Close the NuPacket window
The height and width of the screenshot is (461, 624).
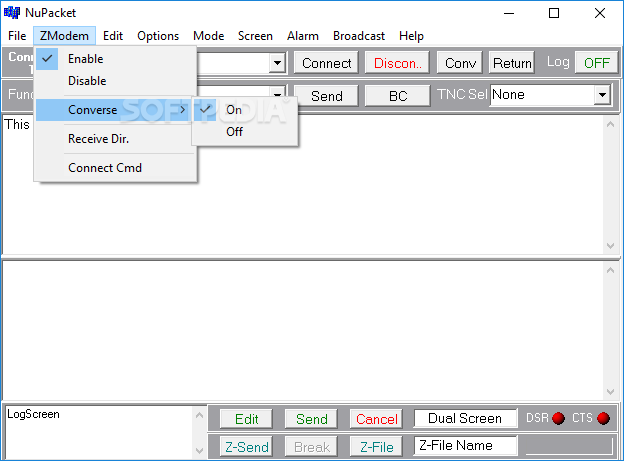click(x=599, y=13)
